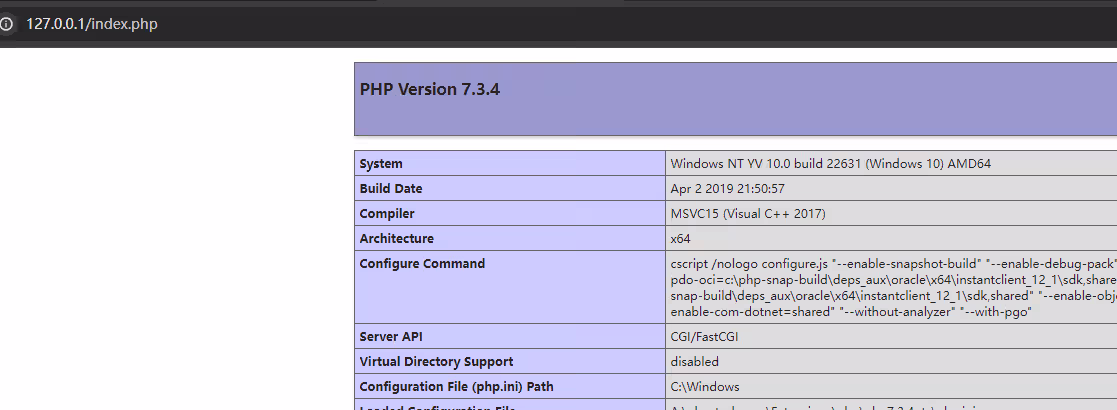Select the Server API row label
The image size is (1117, 410).
coord(392,337)
